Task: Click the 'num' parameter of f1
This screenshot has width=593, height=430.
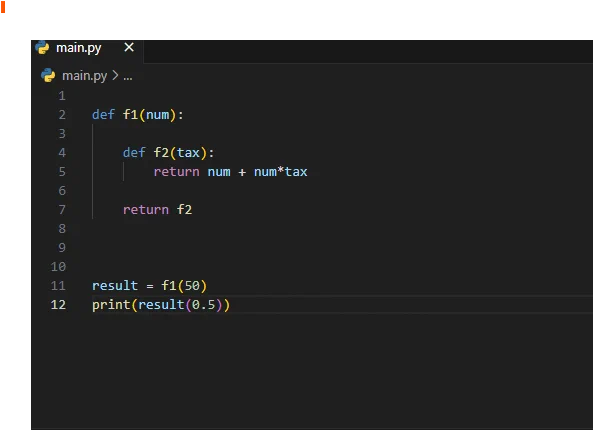Action: (158, 115)
